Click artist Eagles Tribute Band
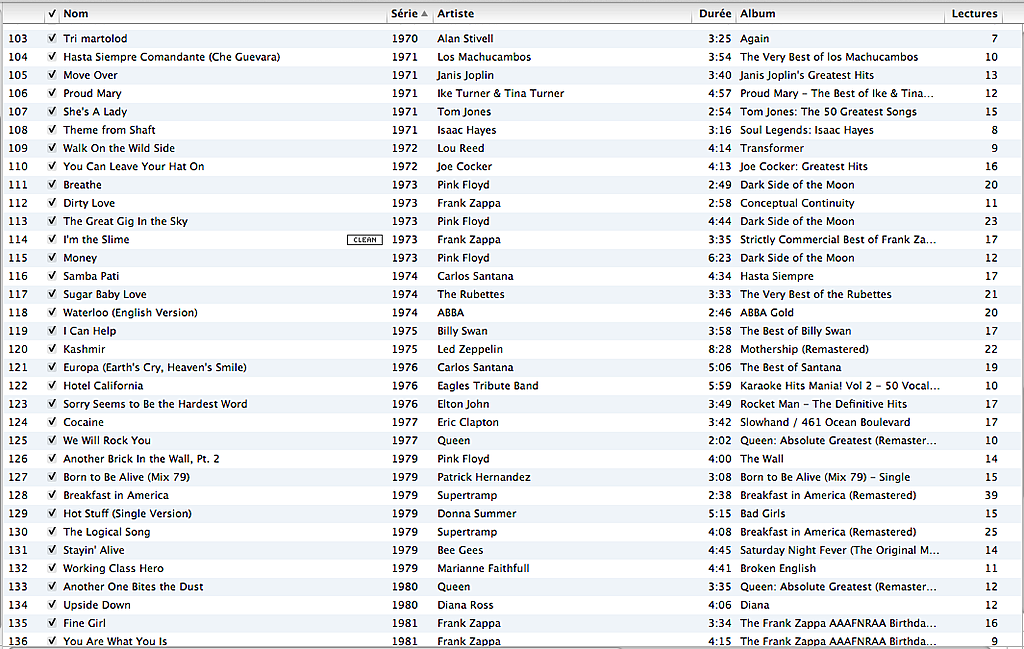1024x649 pixels. coord(488,386)
